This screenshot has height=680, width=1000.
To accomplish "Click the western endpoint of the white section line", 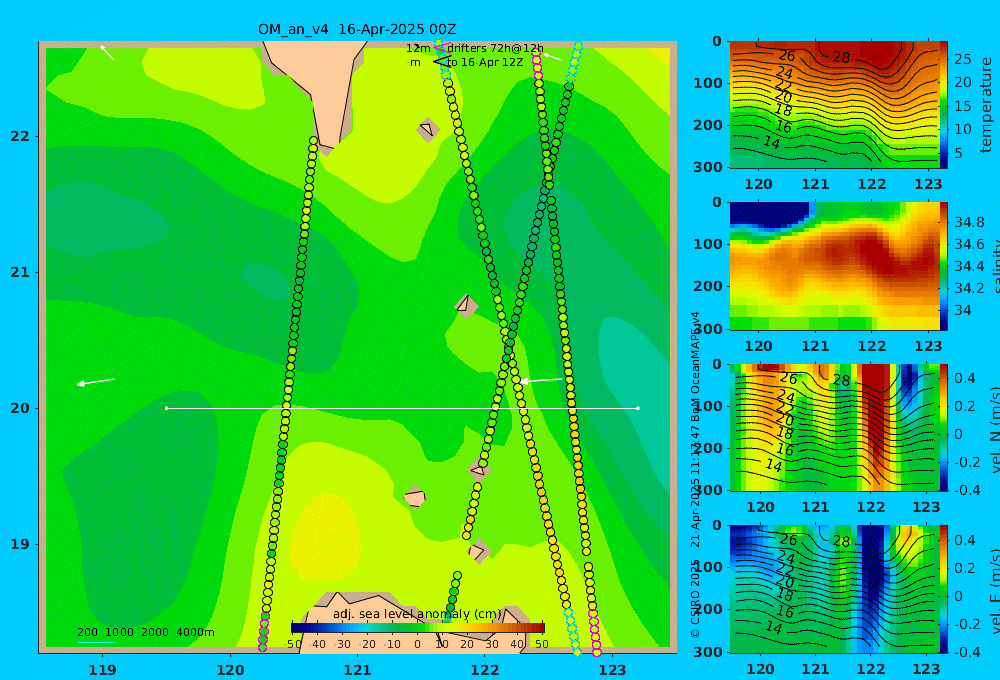I will pyautogui.click(x=166, y=408).
